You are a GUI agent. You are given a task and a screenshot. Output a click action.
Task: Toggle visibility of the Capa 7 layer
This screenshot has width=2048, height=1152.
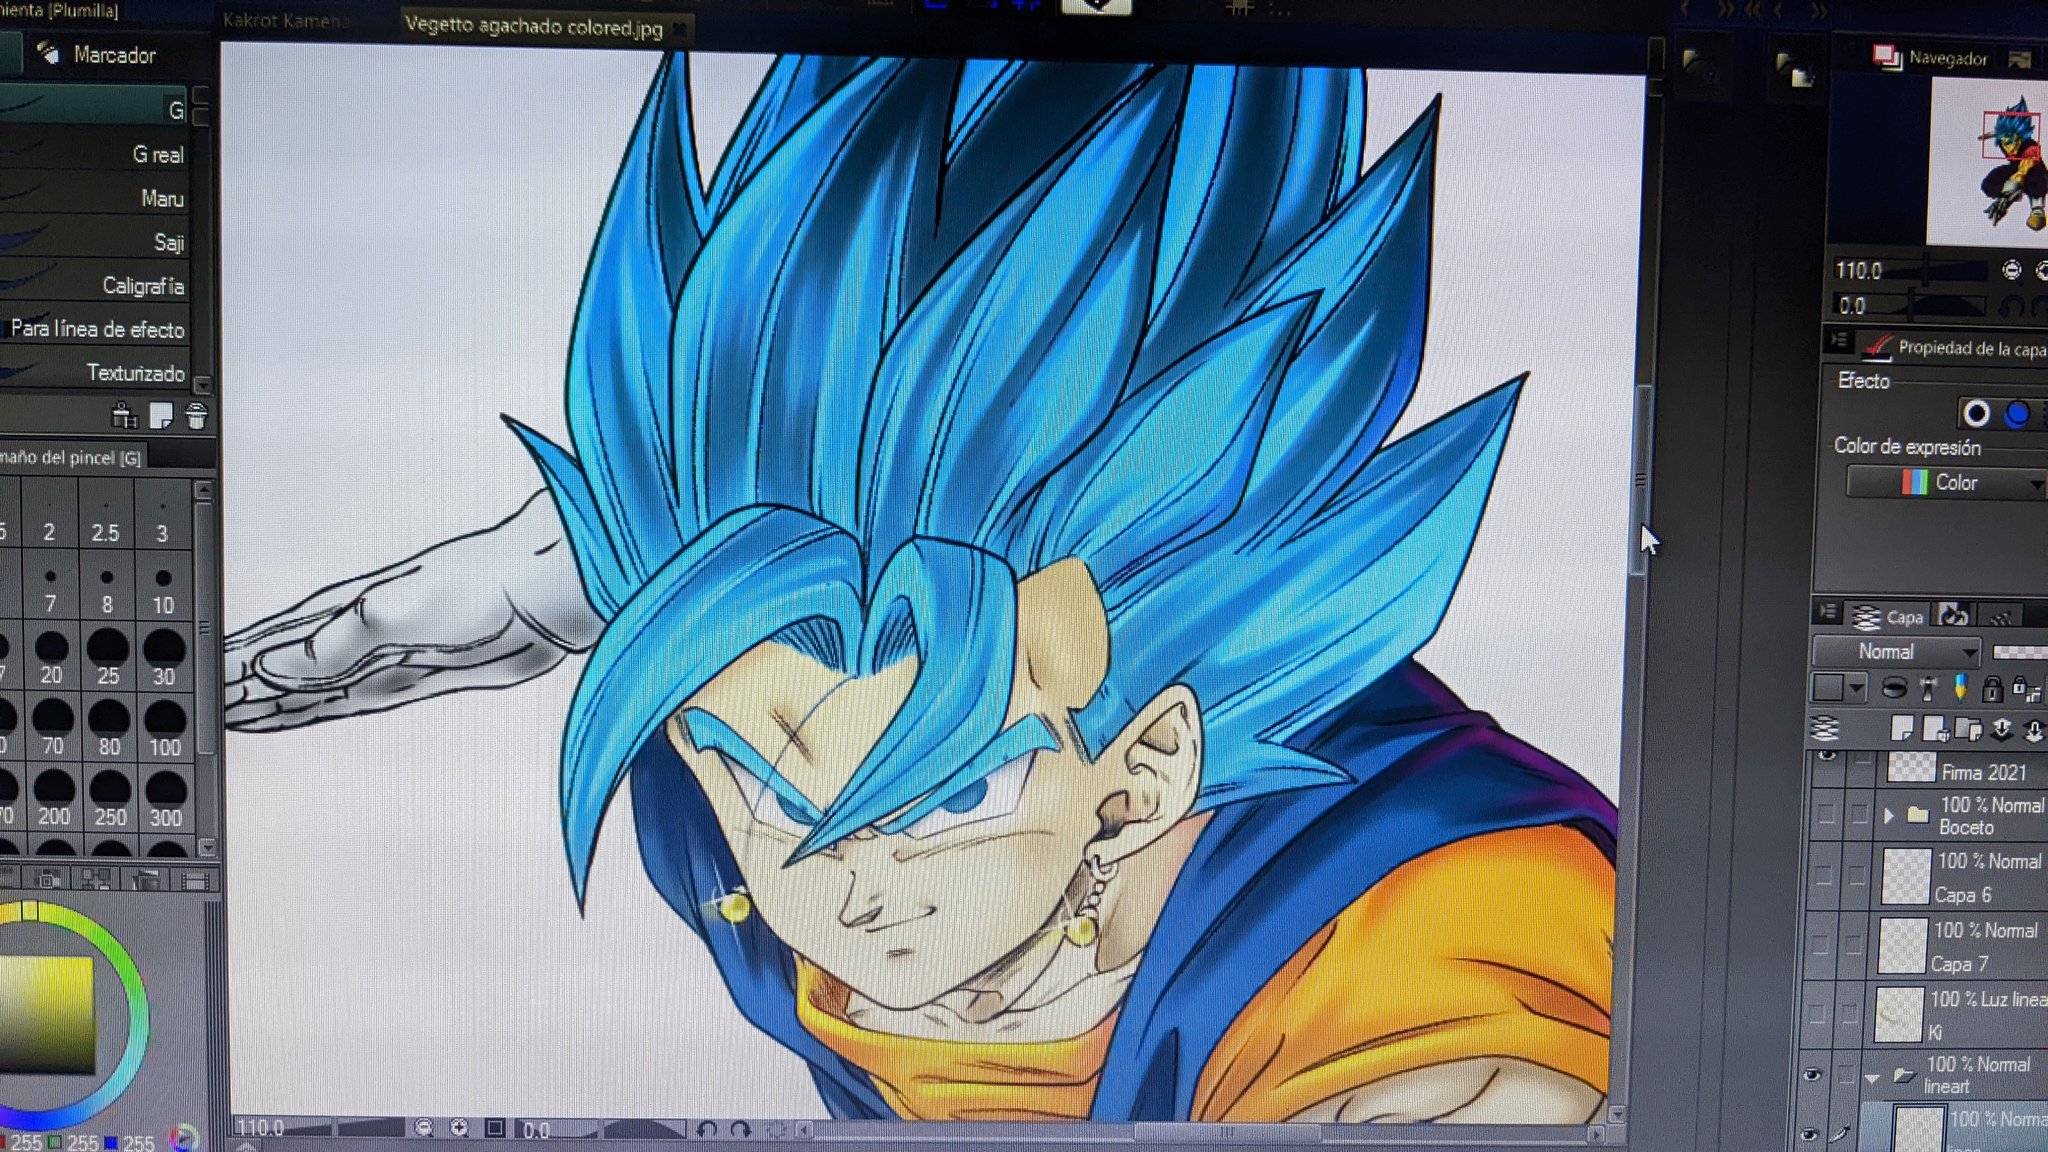pos(1820,944)
